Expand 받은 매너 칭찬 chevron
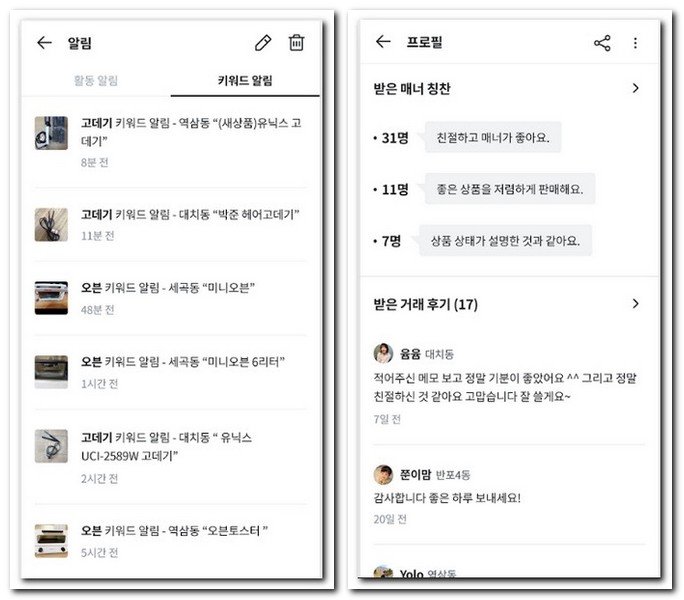This screenshot has width=684, height=600. [635, 88]
